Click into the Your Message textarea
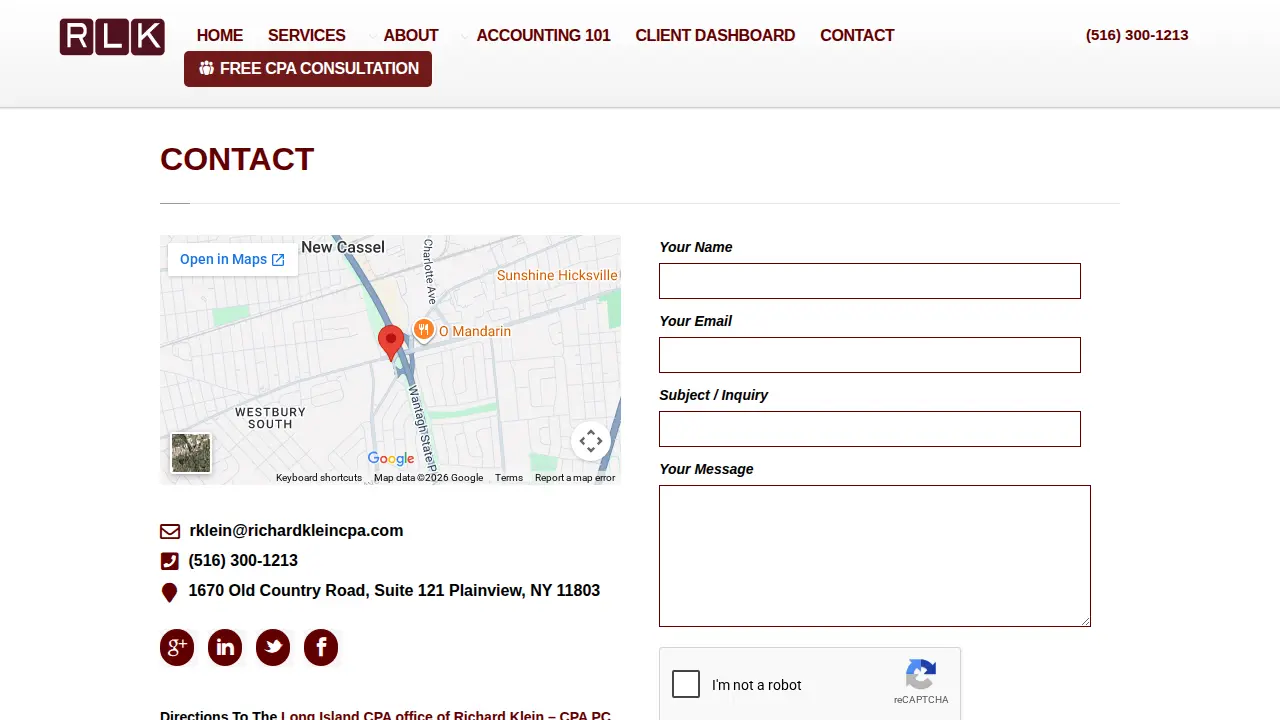 (x=875, y=556)
